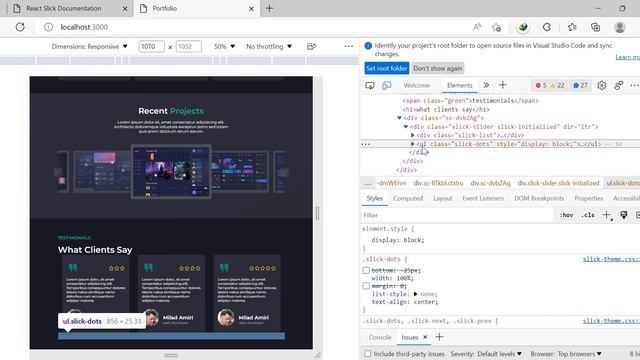640x360 pixels.
Task: Click the viewport width input field
Action: coord(151,47)
